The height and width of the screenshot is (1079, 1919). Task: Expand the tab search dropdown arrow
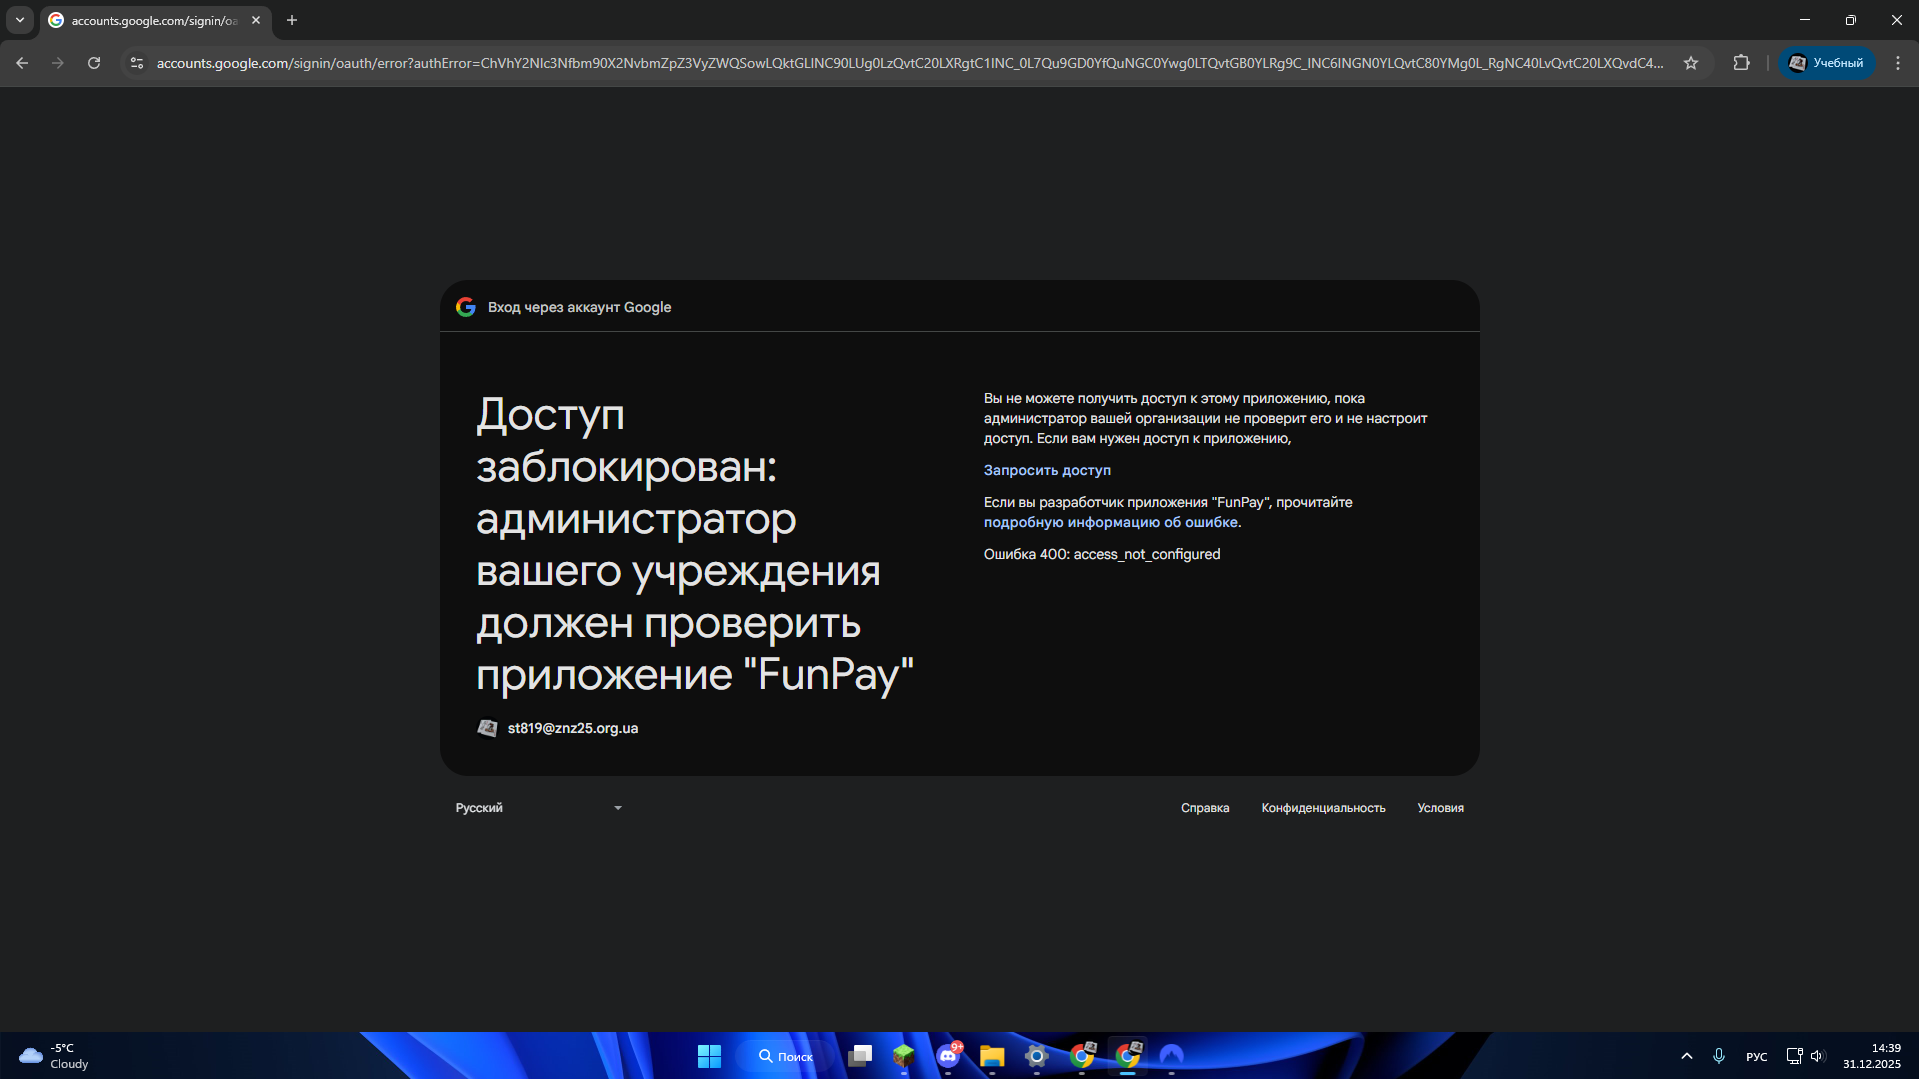(x=19, y=20)
